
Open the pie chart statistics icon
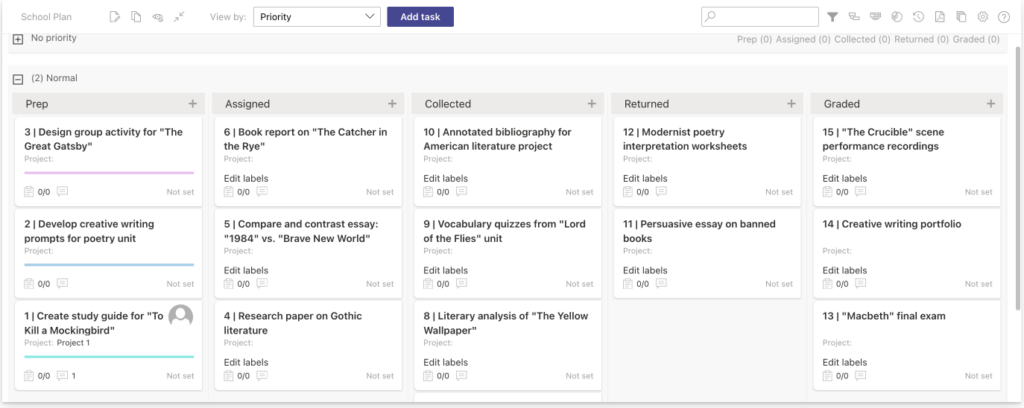897,17
